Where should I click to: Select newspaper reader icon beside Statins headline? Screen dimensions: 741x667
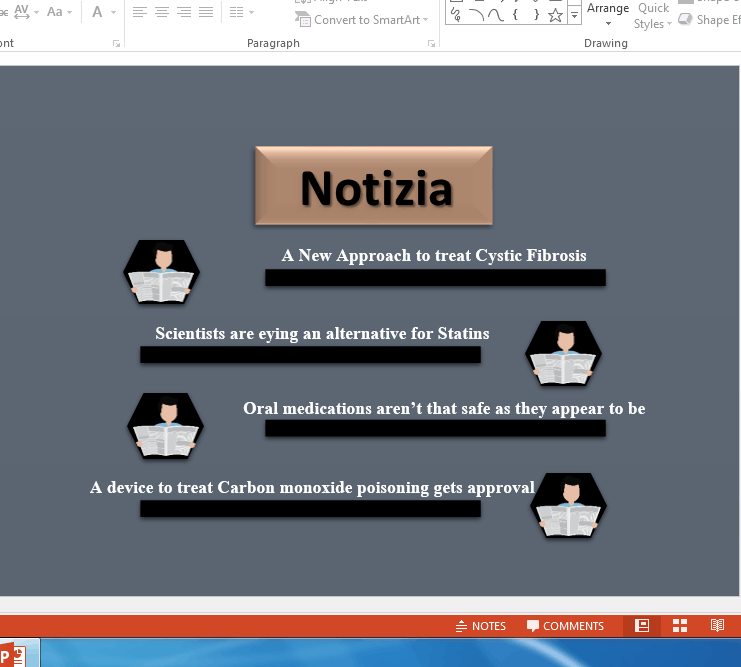coord(563,353)
